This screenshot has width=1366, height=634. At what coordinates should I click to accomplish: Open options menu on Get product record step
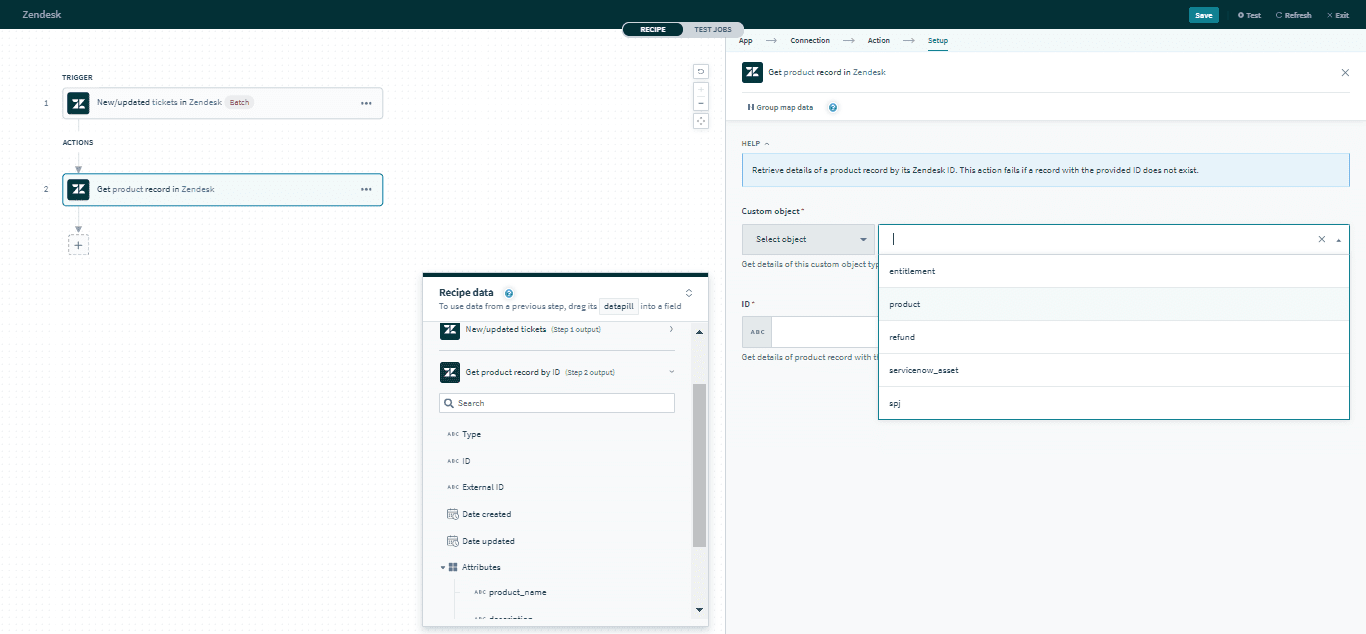click(x=368, y=189)
